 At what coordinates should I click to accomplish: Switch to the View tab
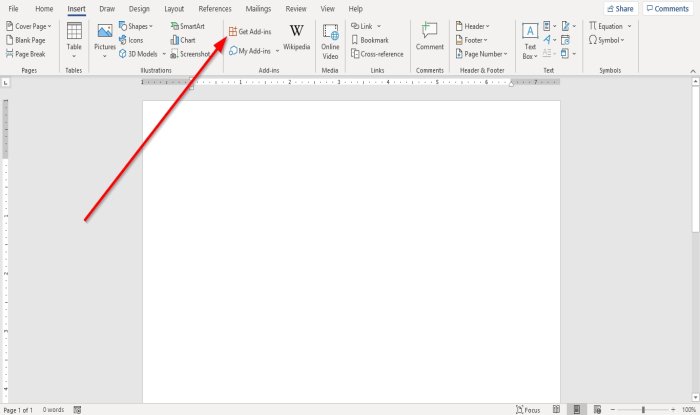(328, 8)
